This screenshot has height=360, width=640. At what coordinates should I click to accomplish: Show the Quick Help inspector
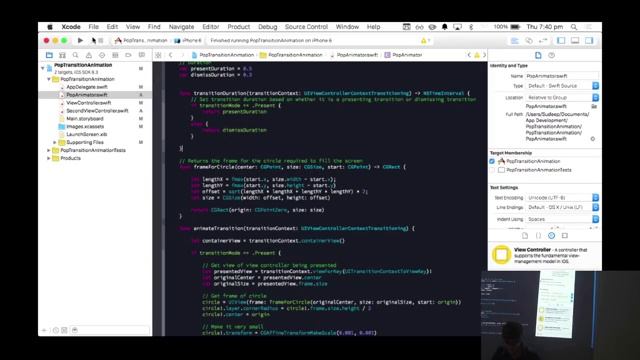click(x=551, y=55)
